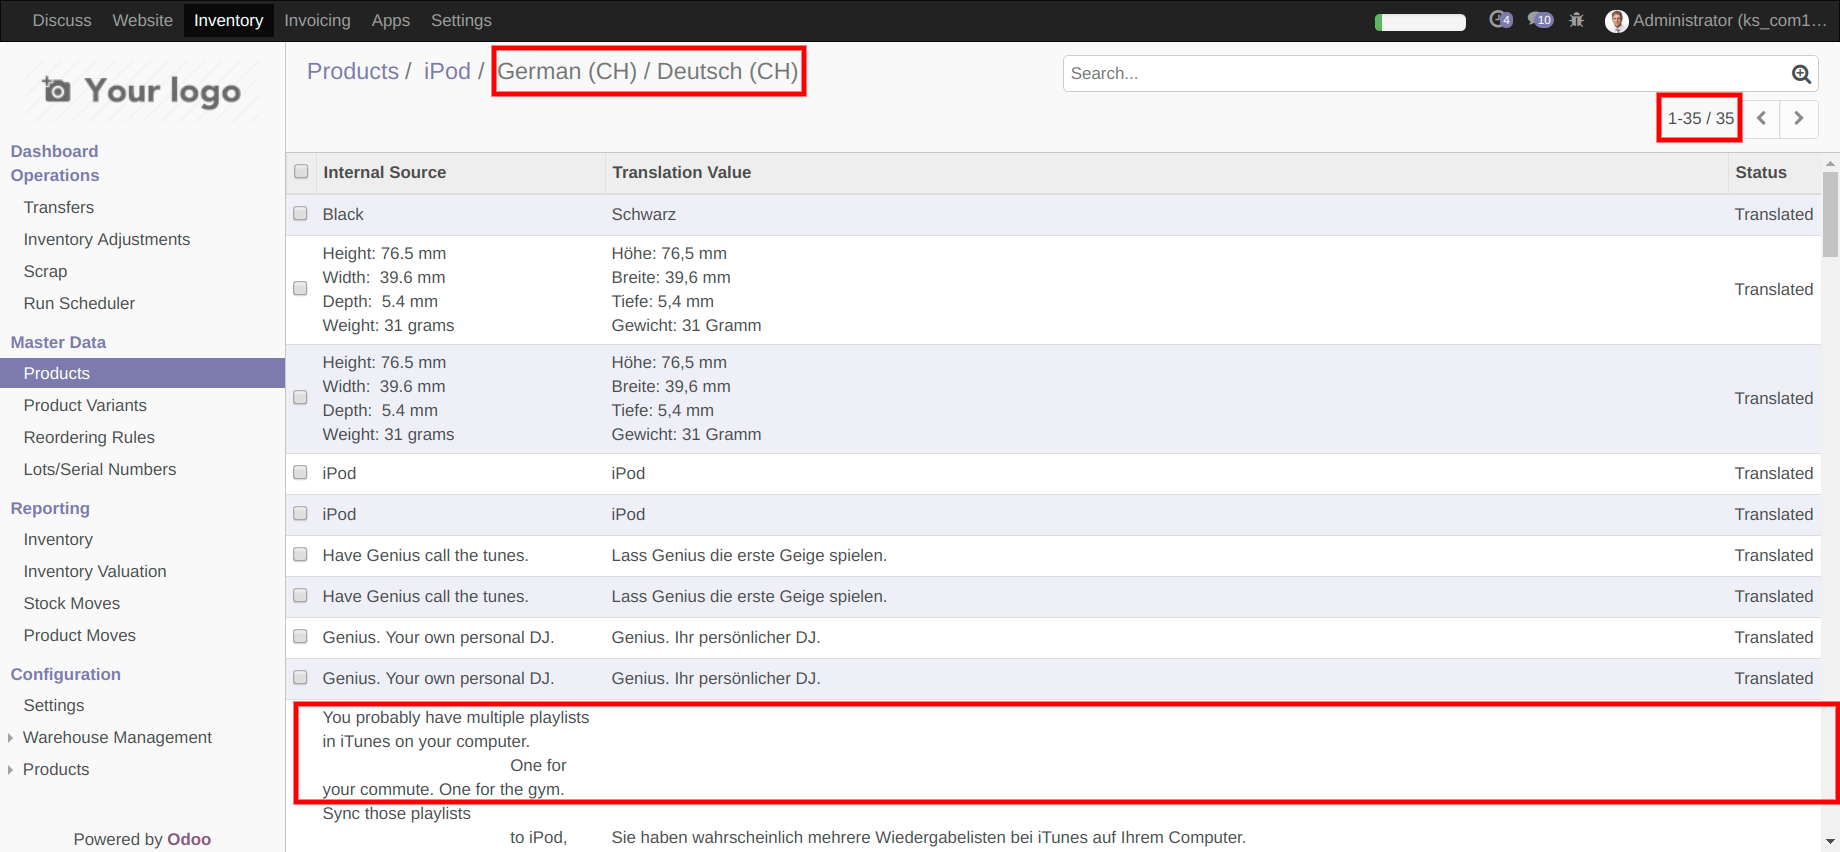The image size is (1840, 852).
Task: Check second 'Have Genius call the tunes' row
Action: tap(300, 595)
